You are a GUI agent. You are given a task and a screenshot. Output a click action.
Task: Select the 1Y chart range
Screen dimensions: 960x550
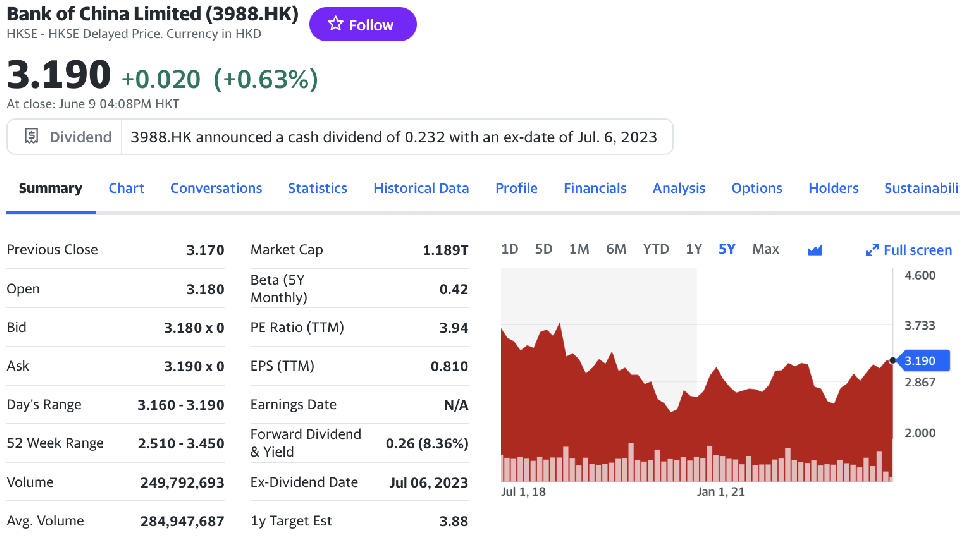[693, 249]
